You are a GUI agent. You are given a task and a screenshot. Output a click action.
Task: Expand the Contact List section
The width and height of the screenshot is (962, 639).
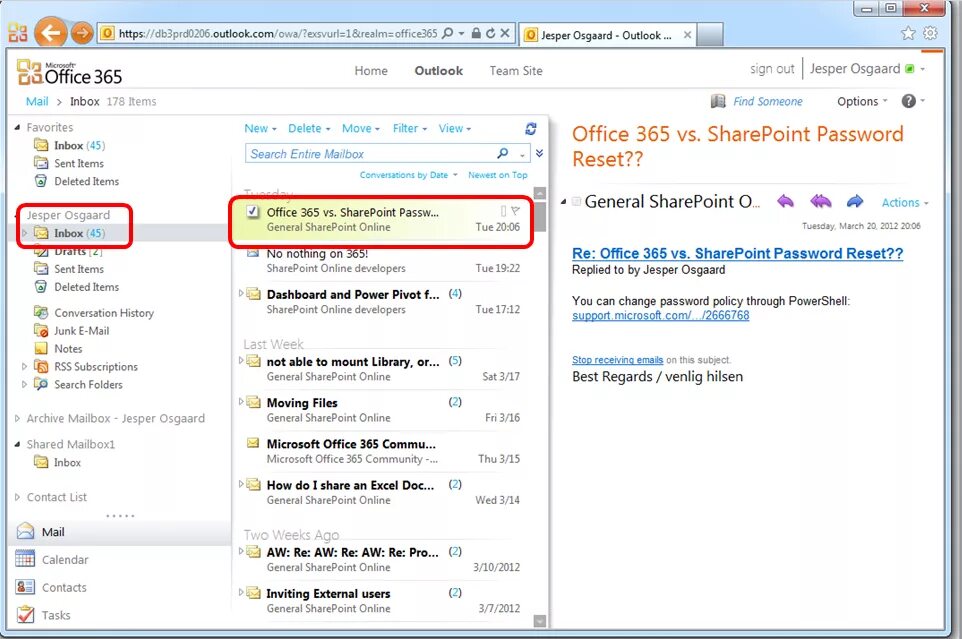click(17, 497)
